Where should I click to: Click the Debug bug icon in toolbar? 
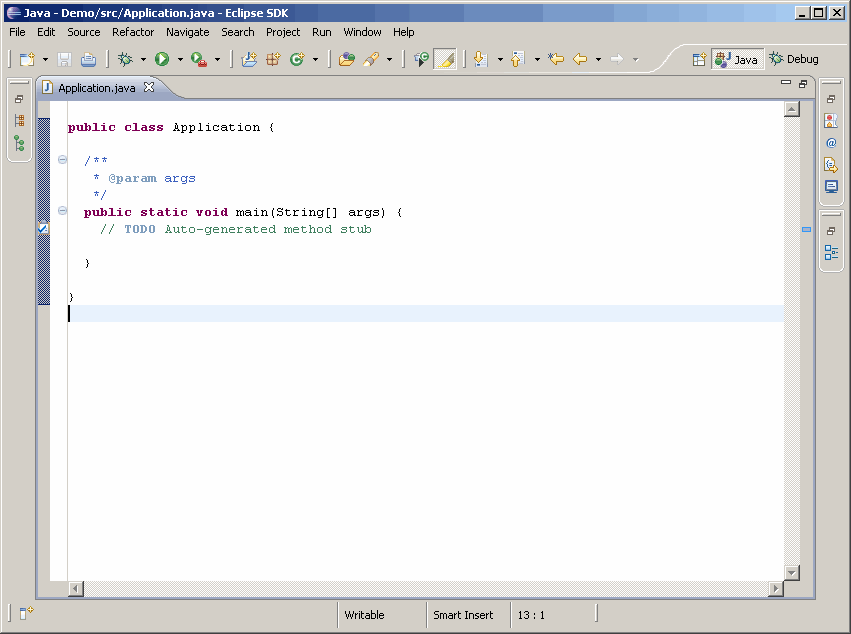[x=125, y=60]
